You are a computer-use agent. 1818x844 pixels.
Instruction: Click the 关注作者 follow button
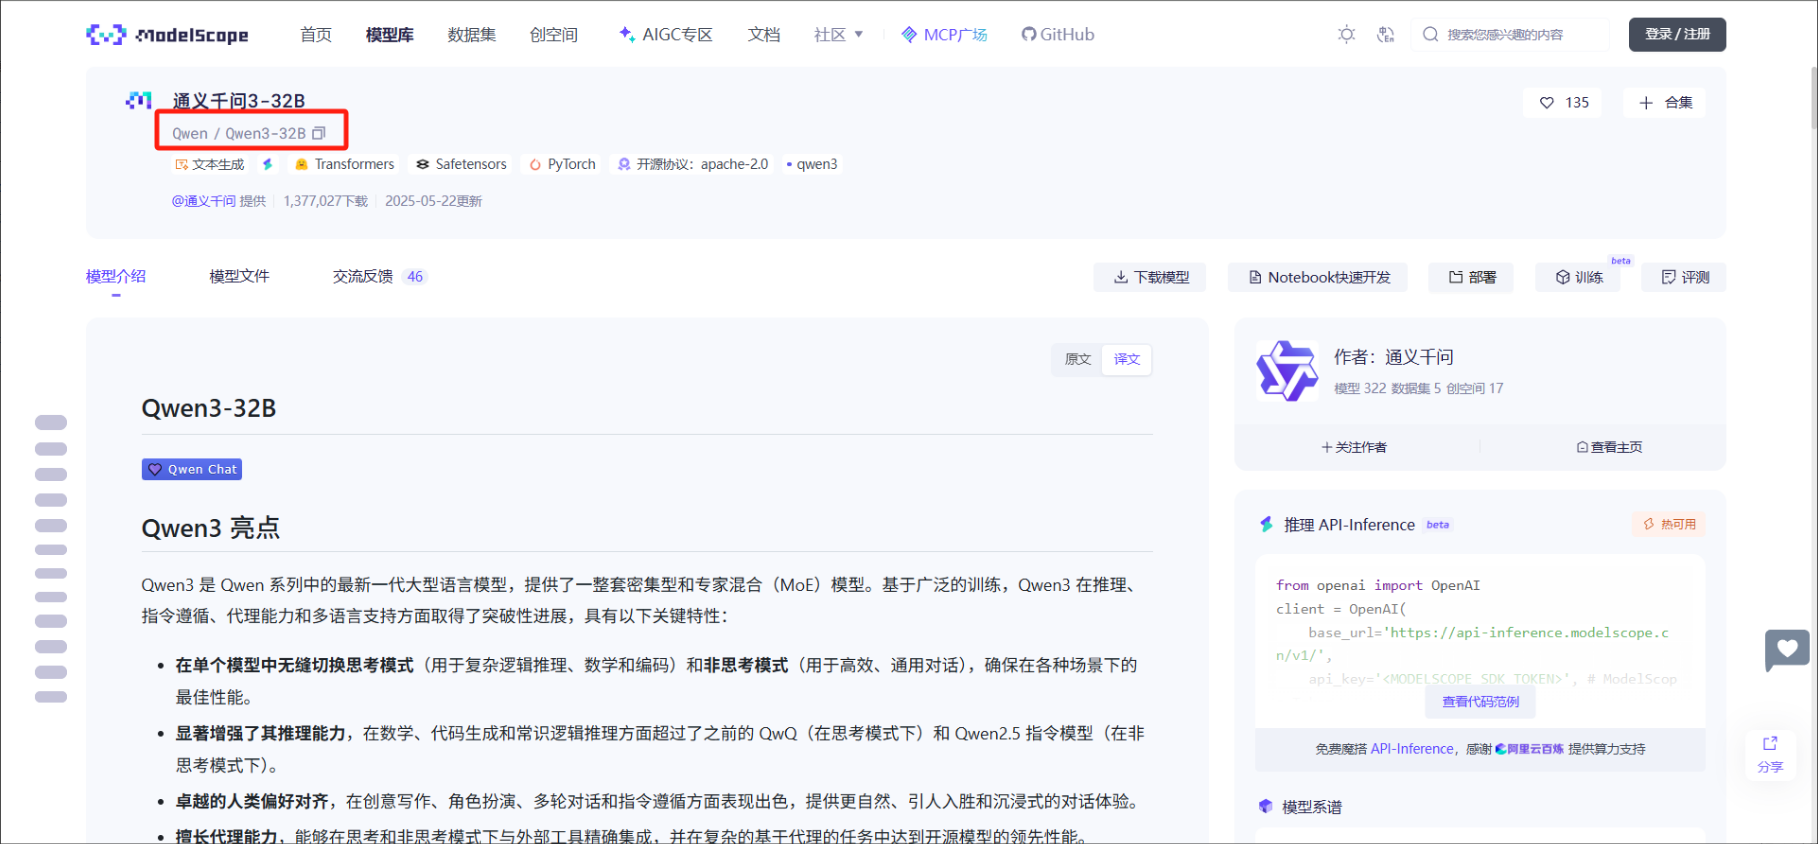(1354, 447)
